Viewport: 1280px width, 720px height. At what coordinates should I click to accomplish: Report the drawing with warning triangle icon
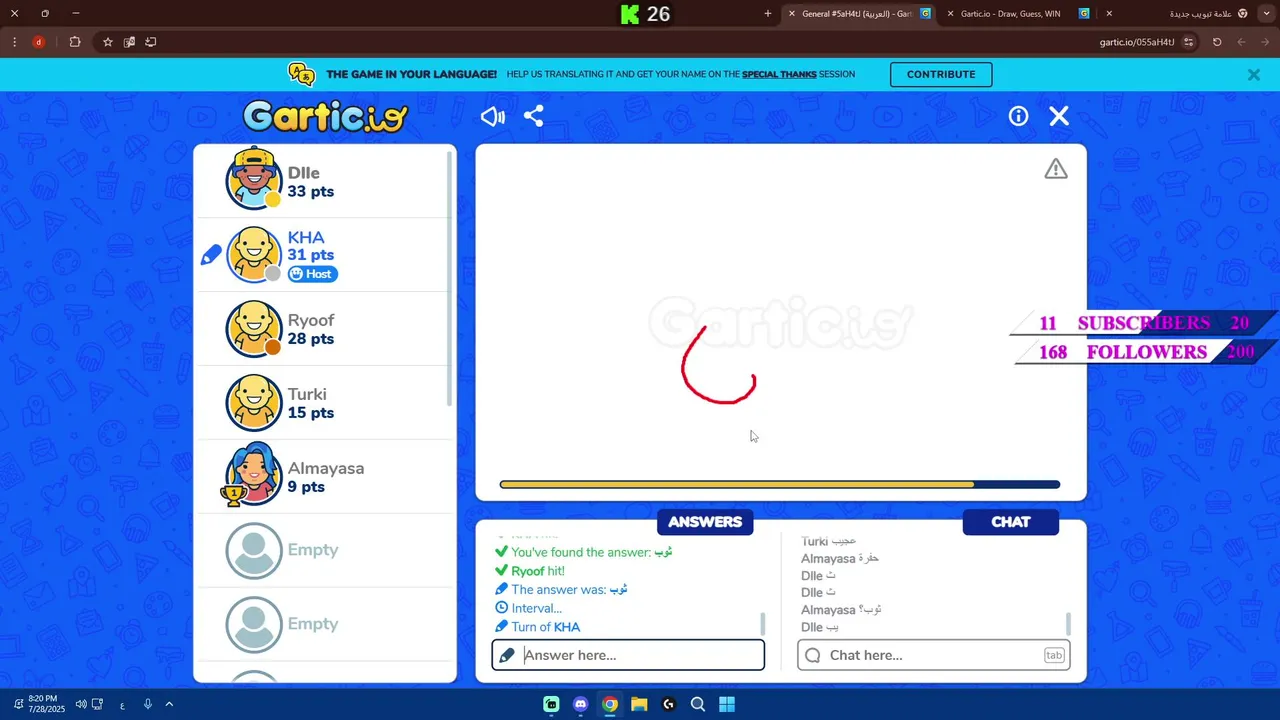click(1056, 169)
